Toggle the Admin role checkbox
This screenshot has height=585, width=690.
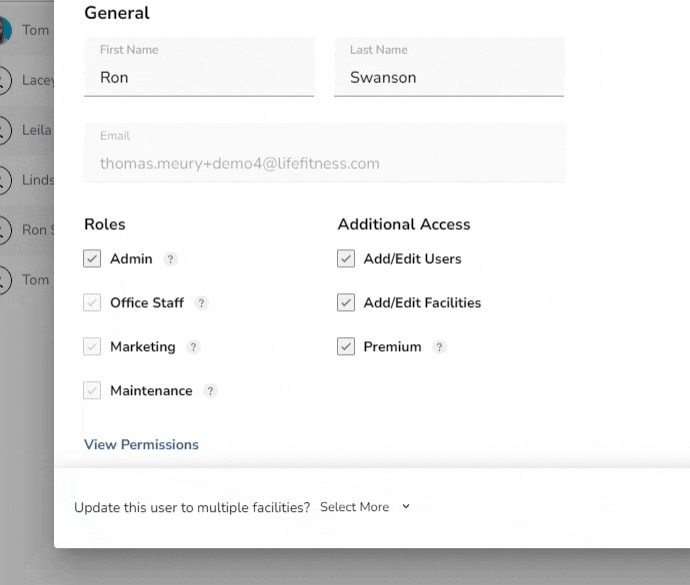(93, 259)
